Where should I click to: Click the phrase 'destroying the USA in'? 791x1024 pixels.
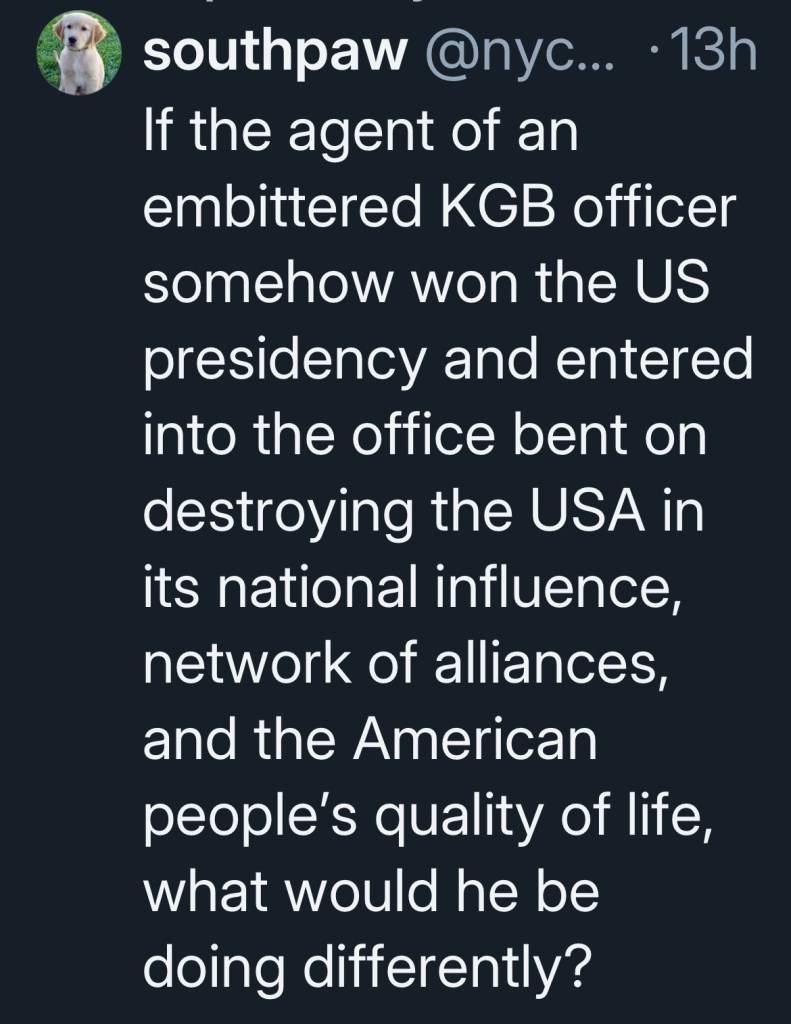(425, 515)
